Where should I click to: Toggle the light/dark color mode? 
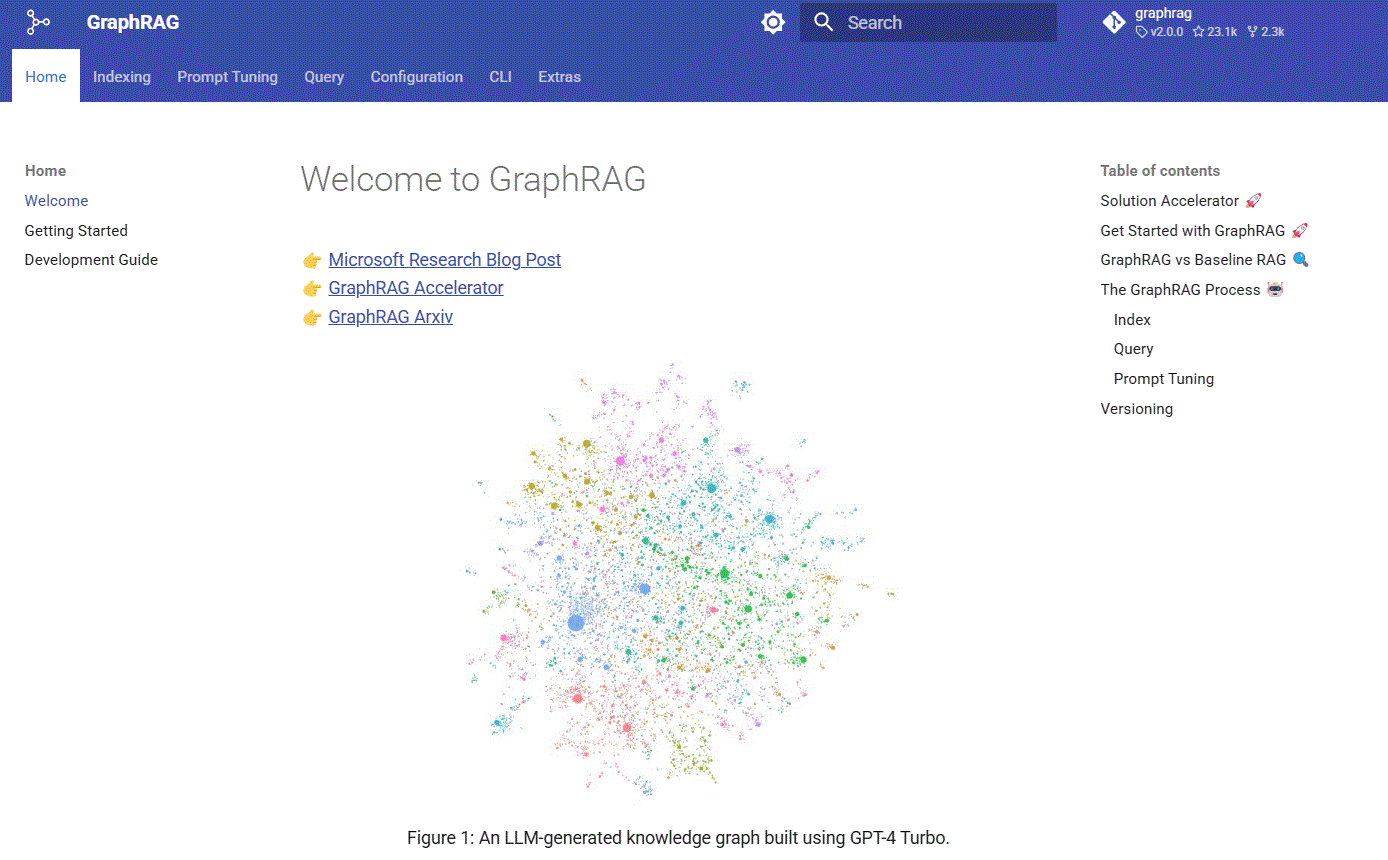773,22
